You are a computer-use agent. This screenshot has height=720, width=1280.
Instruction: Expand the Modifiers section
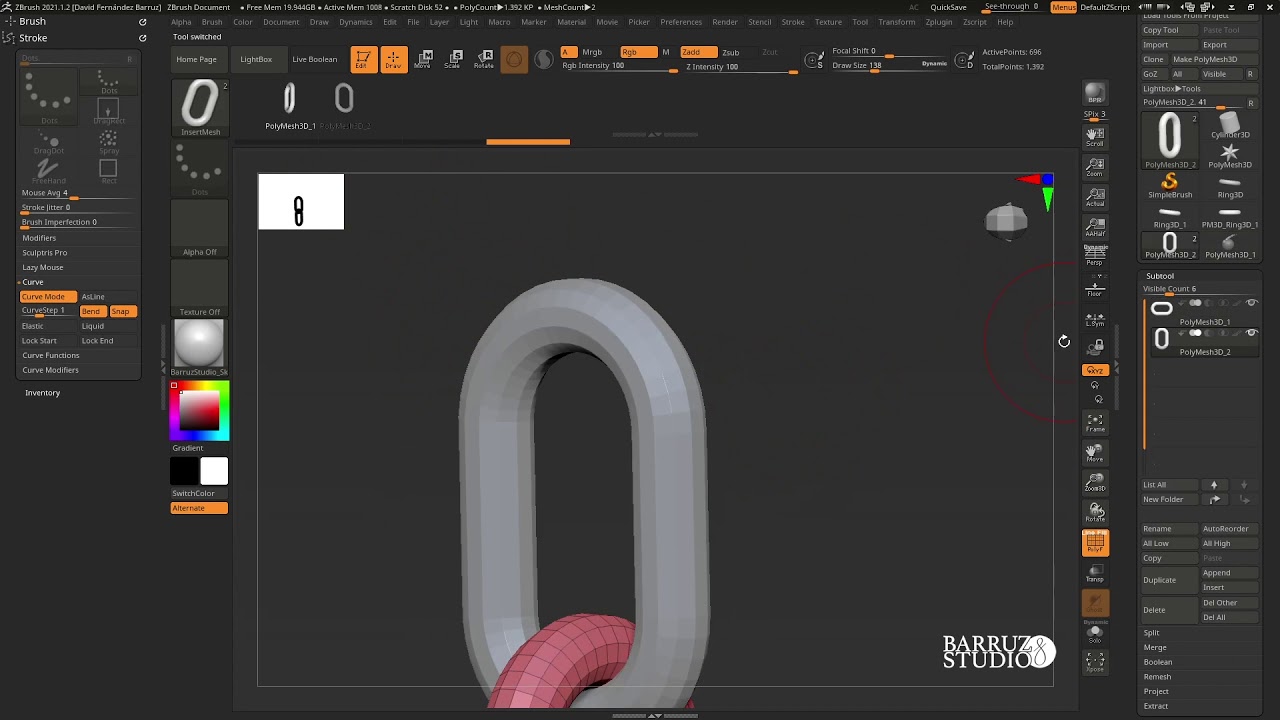point(39,238)
